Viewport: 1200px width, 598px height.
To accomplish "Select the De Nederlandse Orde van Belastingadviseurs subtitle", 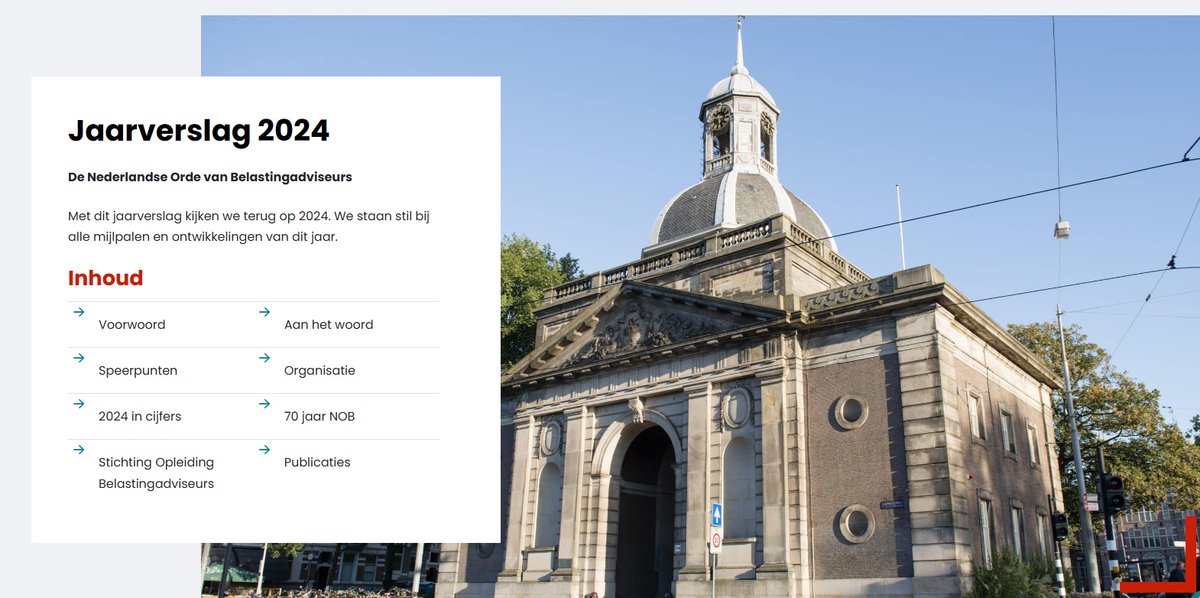I will tap(210, 177).
